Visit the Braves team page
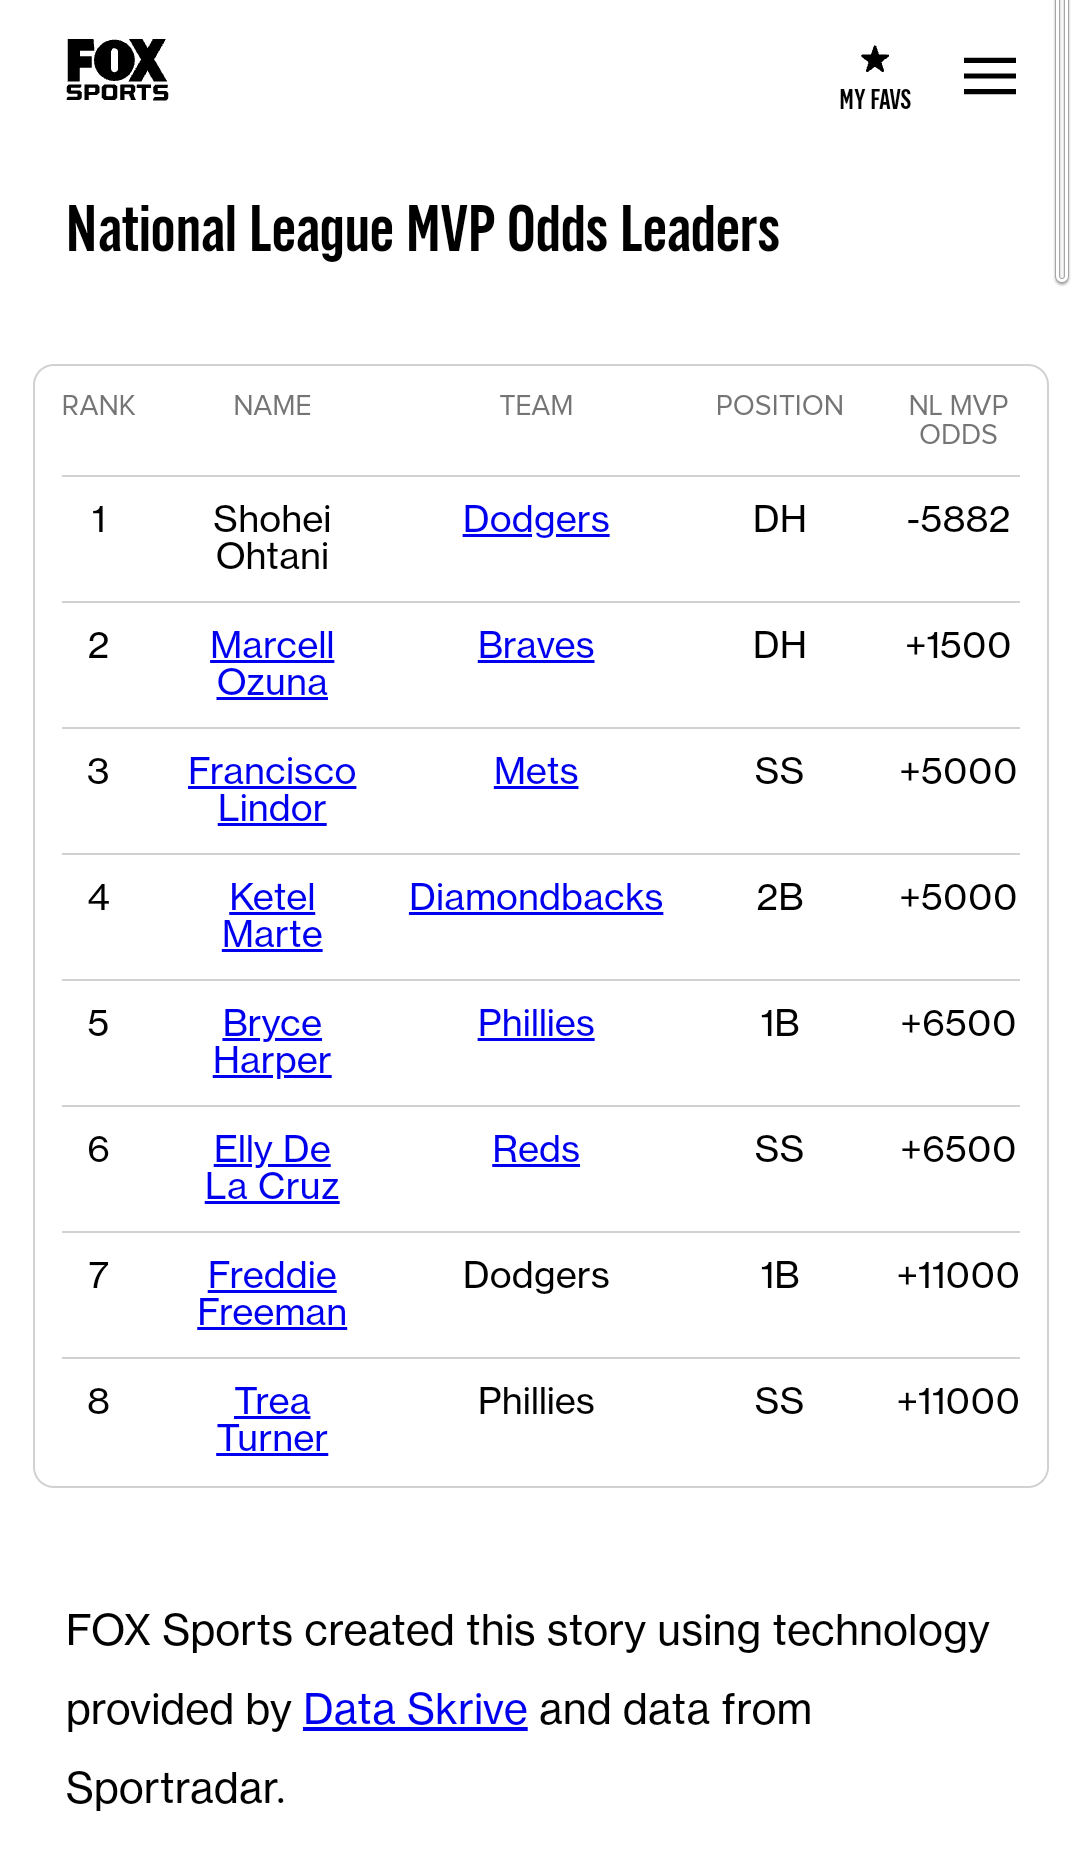 pos(535,646)
